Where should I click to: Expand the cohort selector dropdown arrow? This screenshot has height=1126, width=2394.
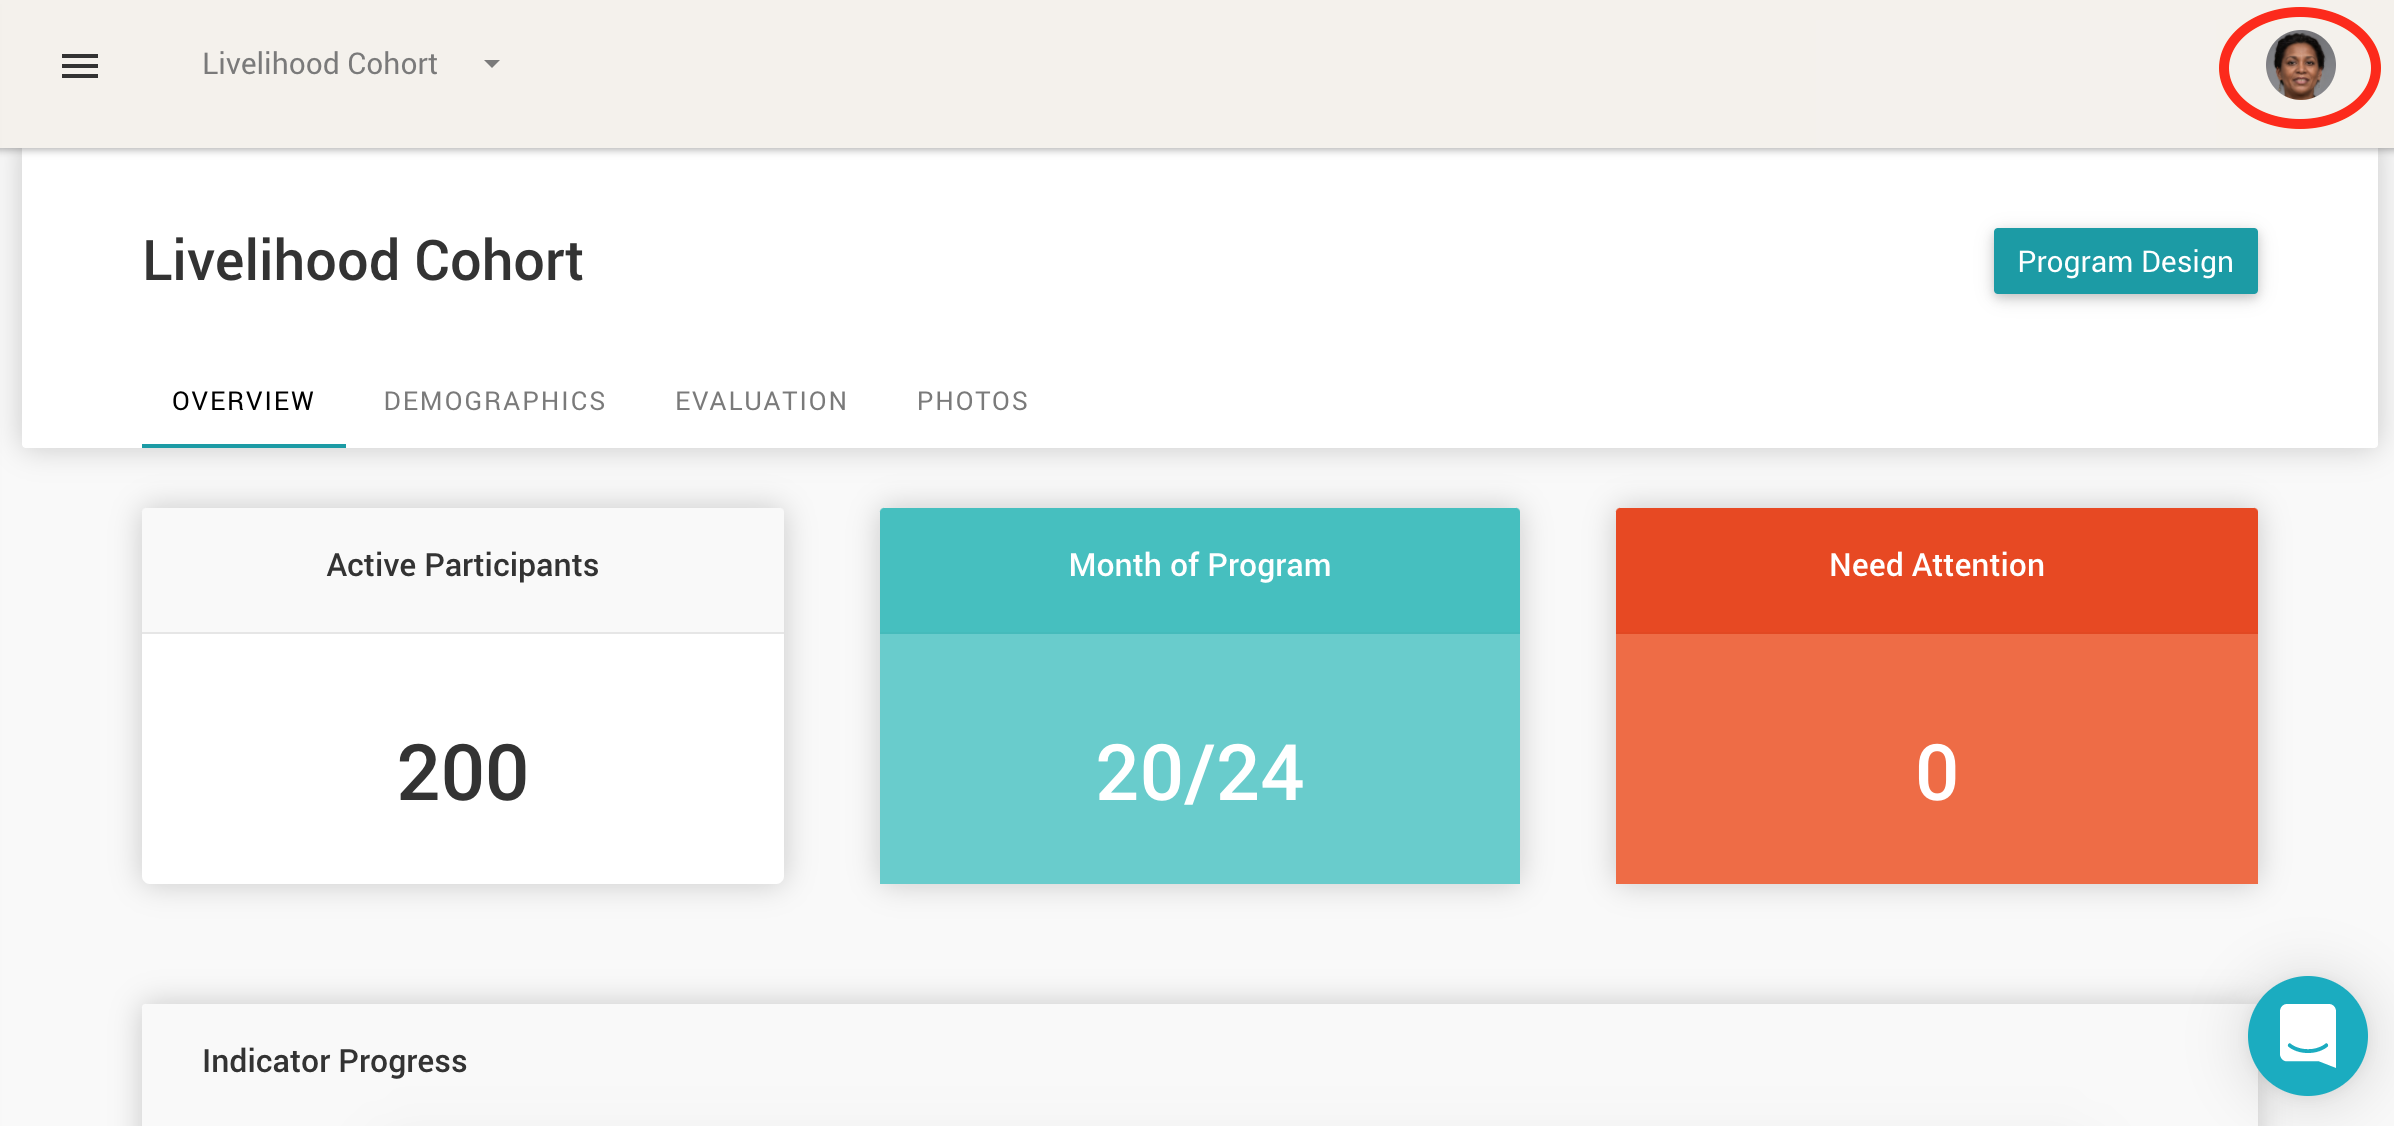tap(491, 64)
